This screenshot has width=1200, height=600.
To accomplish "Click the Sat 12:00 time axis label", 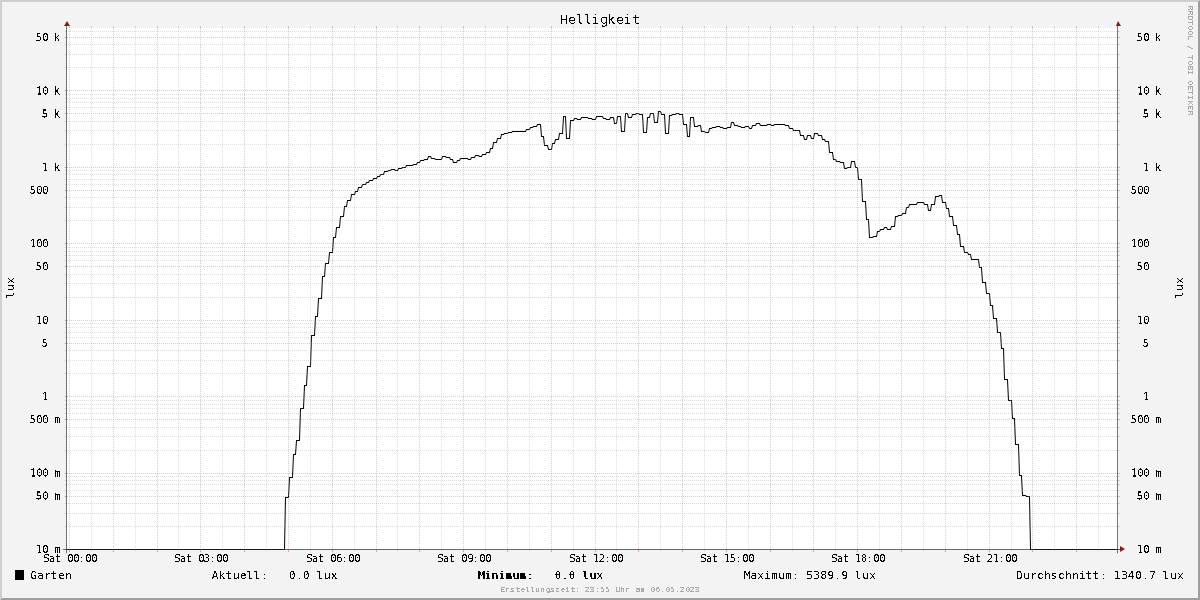I will pyautogui.click(x=596, y=558).
